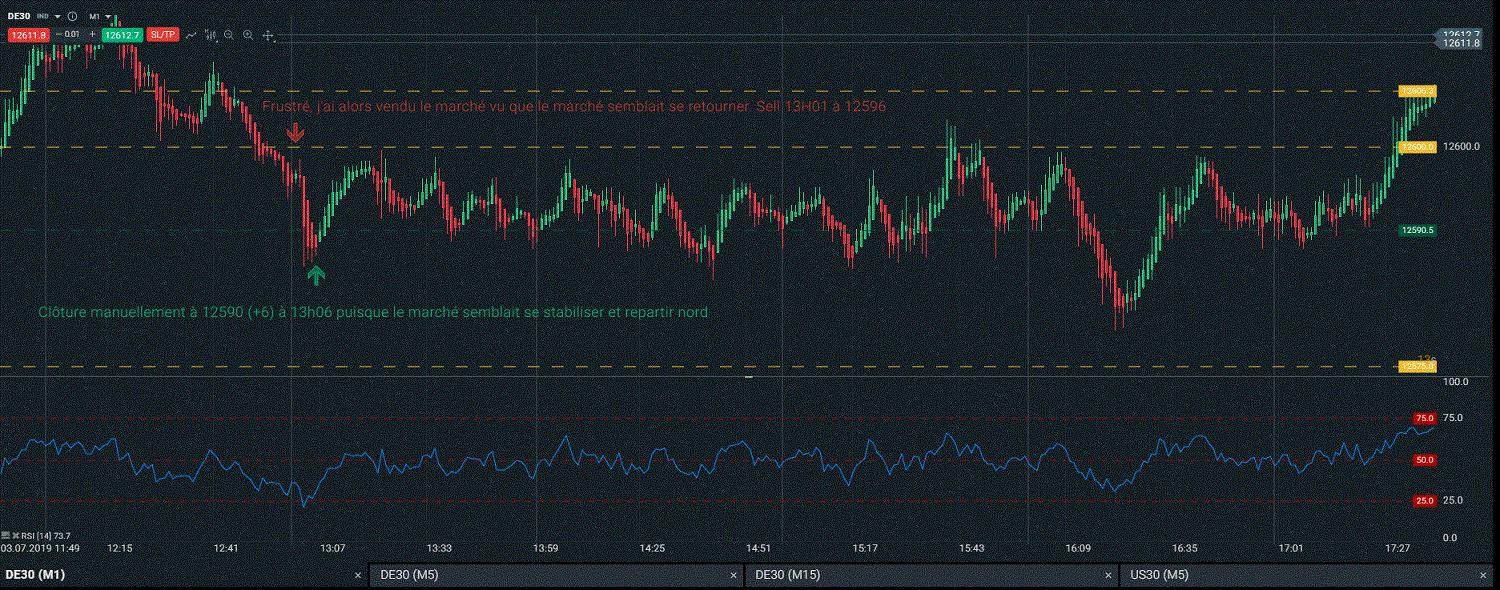
Task: Open the DE30 instrument dropdown arrow
Action: 58,16
